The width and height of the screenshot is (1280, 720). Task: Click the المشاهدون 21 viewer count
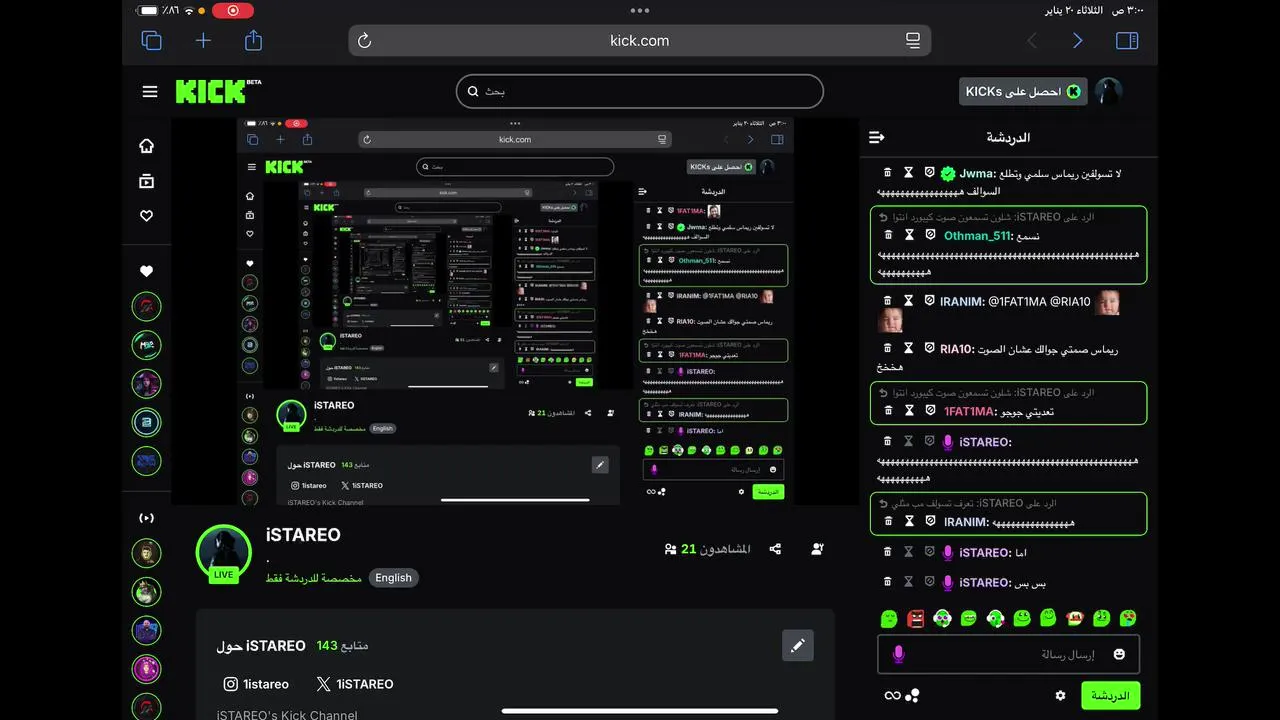pyautogui.click(x=707, y=549)
